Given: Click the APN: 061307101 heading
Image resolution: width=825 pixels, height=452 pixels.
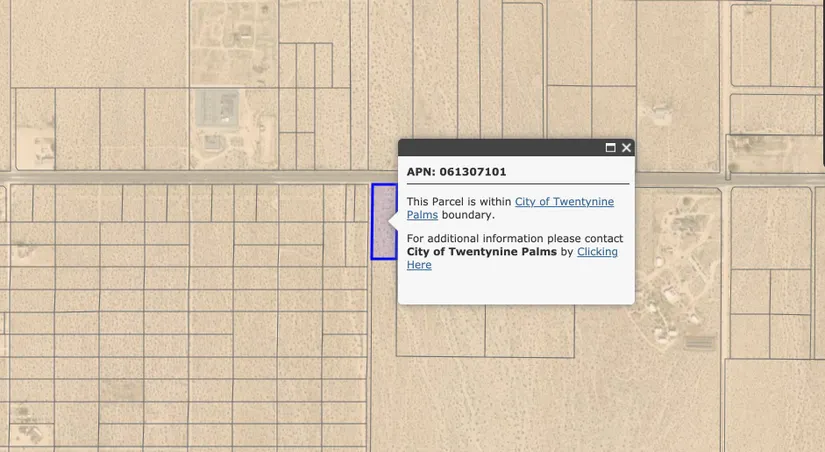Looking at the screenshot, I should pyautogui.click(x=456, y=172).
